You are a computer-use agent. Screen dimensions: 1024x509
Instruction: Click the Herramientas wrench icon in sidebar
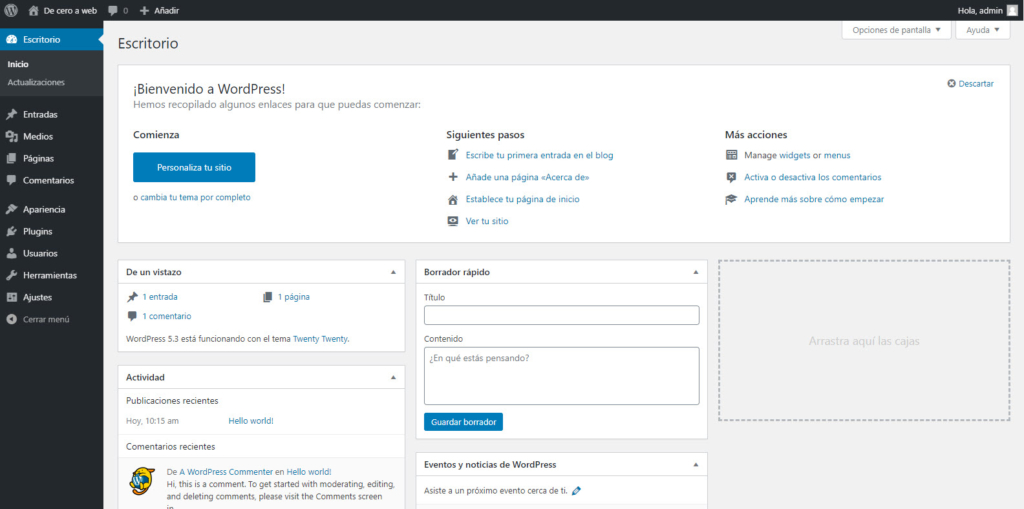[11, 276]
